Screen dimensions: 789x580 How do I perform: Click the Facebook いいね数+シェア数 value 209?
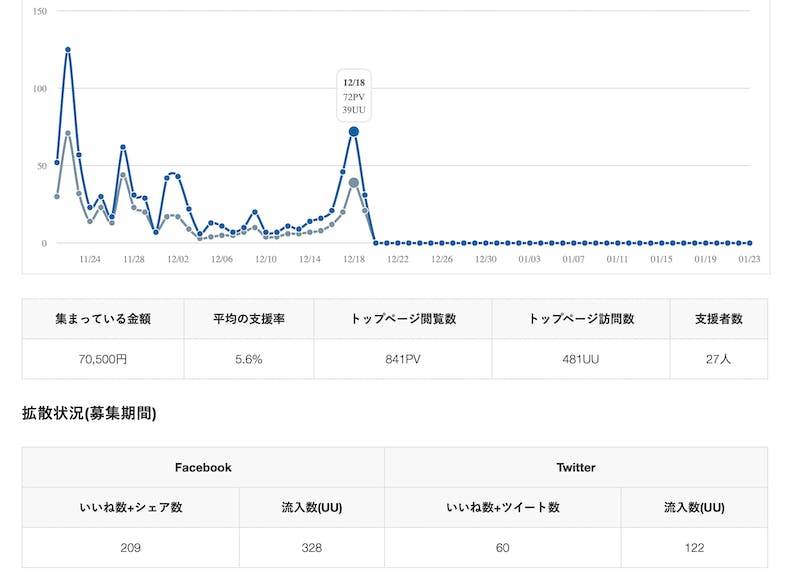[131, 548]
